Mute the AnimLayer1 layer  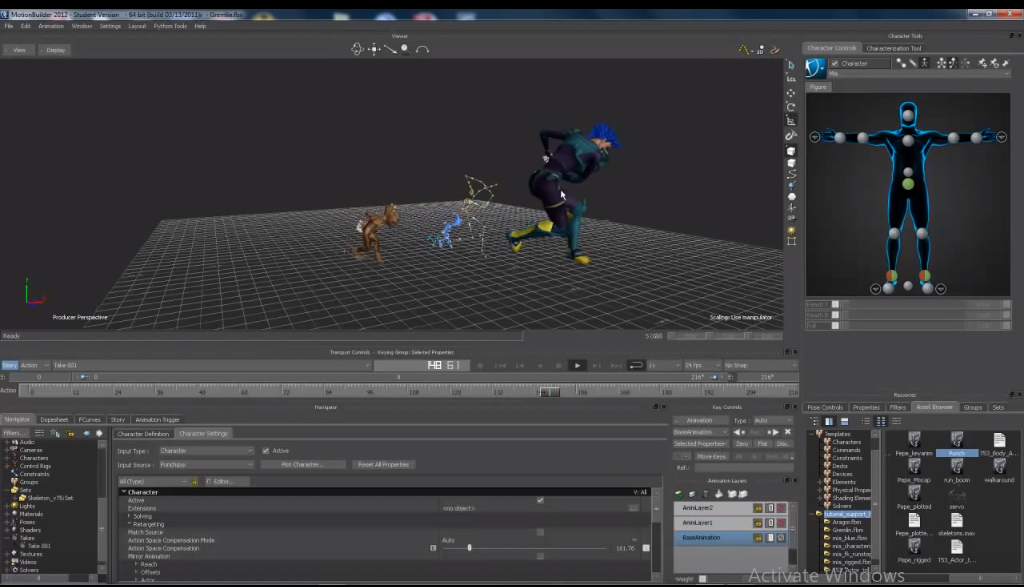(781, 523)
